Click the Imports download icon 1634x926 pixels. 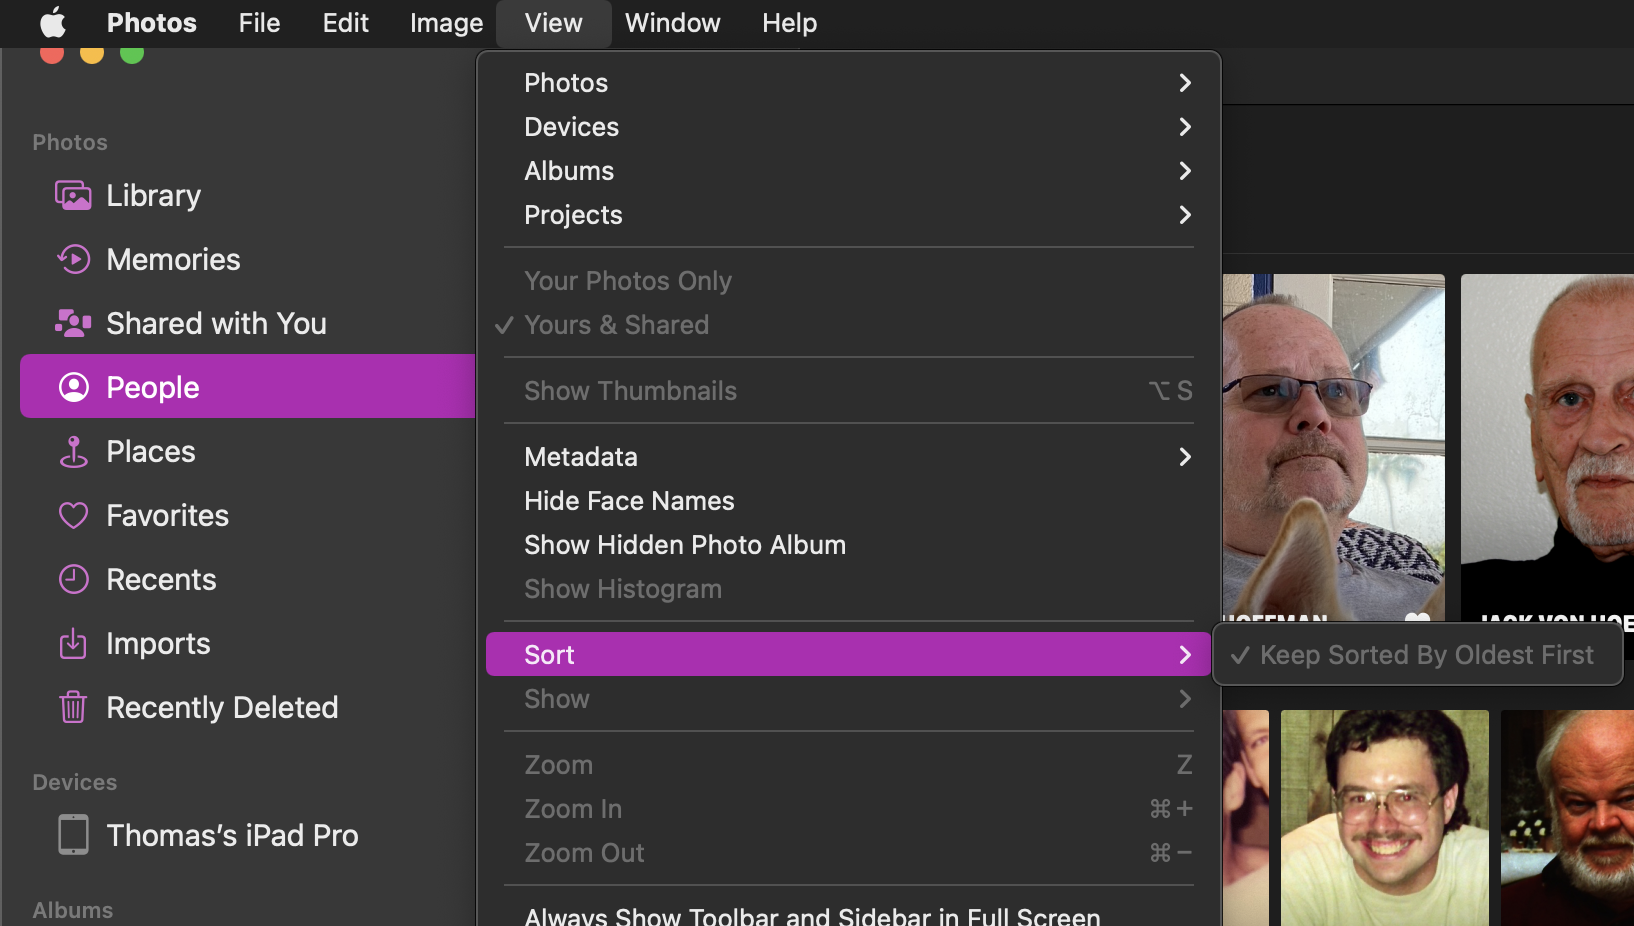73,644
